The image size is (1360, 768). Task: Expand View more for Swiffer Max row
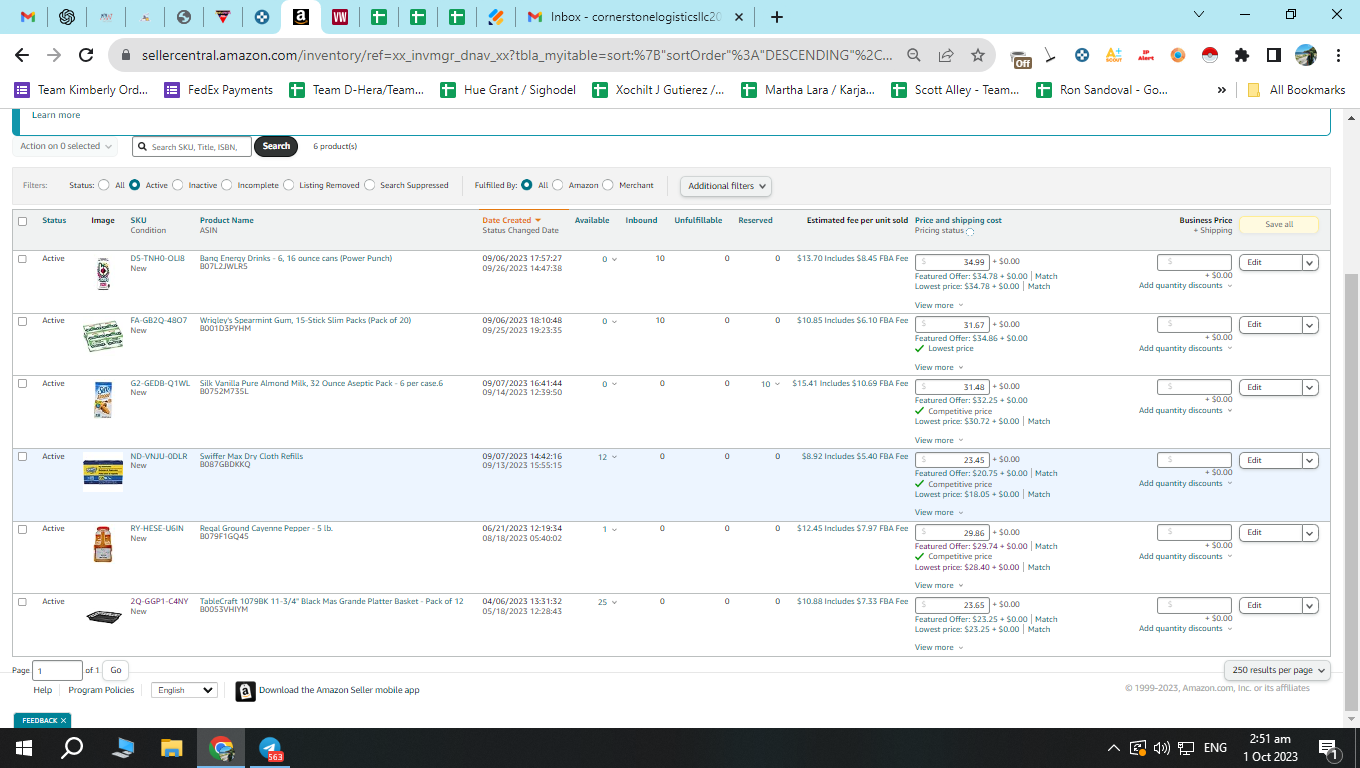click(939, 513)
